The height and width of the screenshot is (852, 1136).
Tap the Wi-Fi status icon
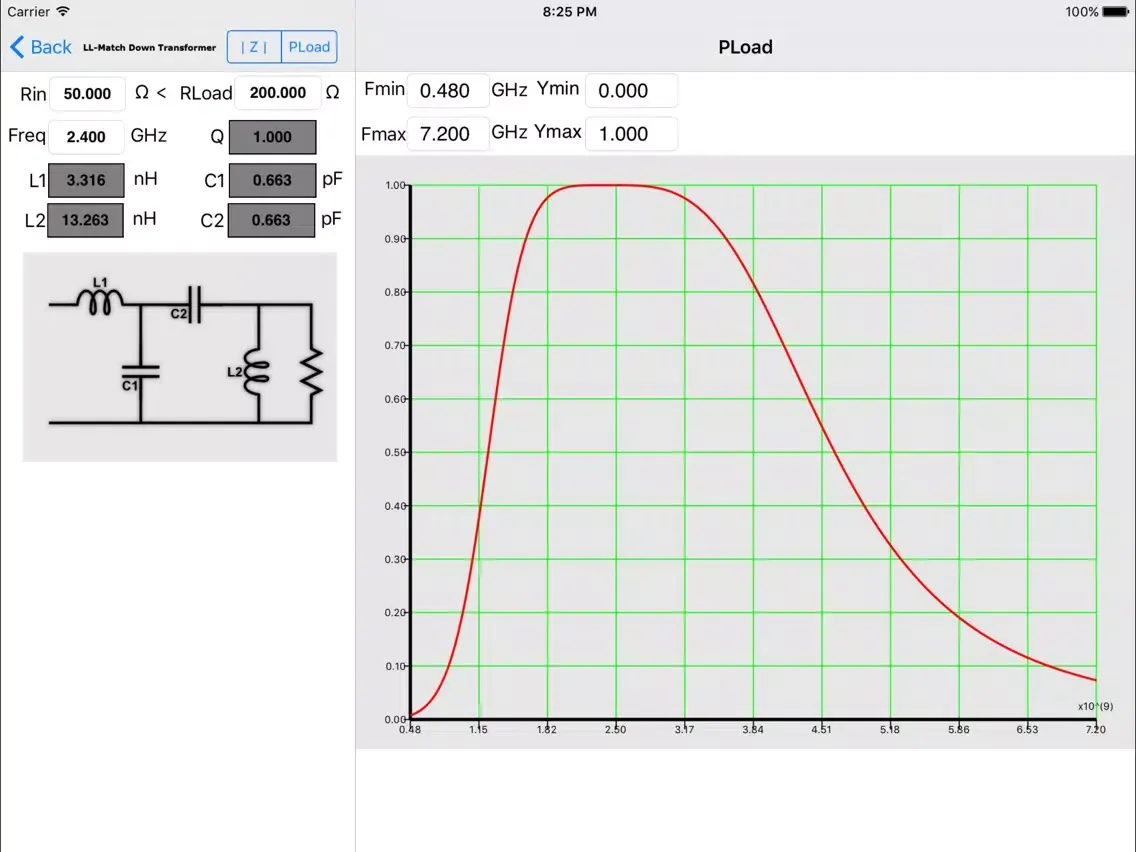pos(63,12)
